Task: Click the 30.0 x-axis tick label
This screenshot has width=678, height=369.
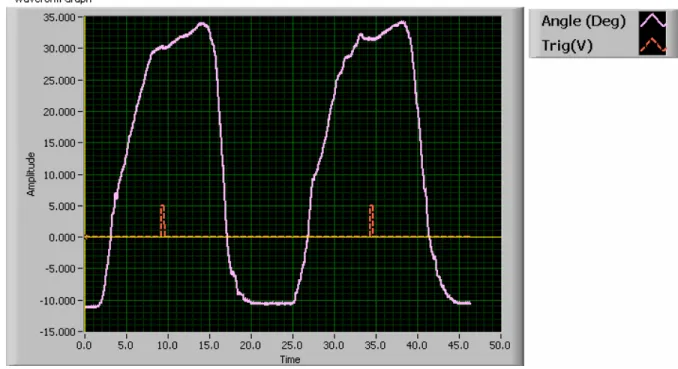Action: (333, 346)
